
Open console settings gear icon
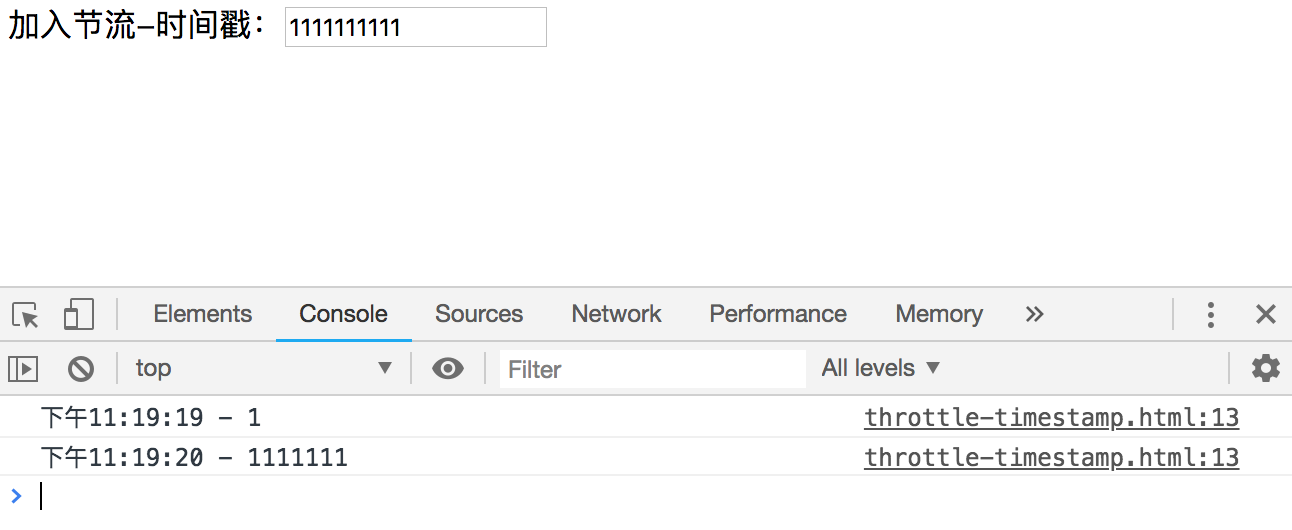click(1266, 368)
